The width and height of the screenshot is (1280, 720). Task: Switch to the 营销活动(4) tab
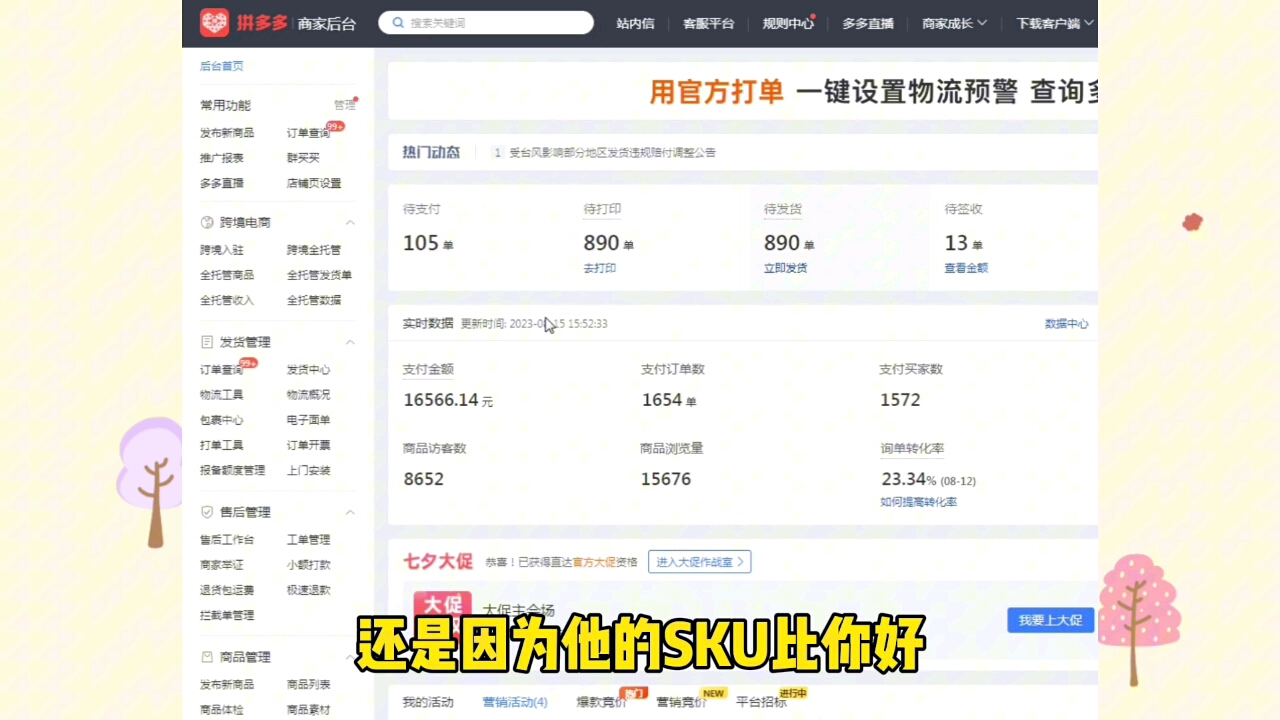[x=515, y=702]
